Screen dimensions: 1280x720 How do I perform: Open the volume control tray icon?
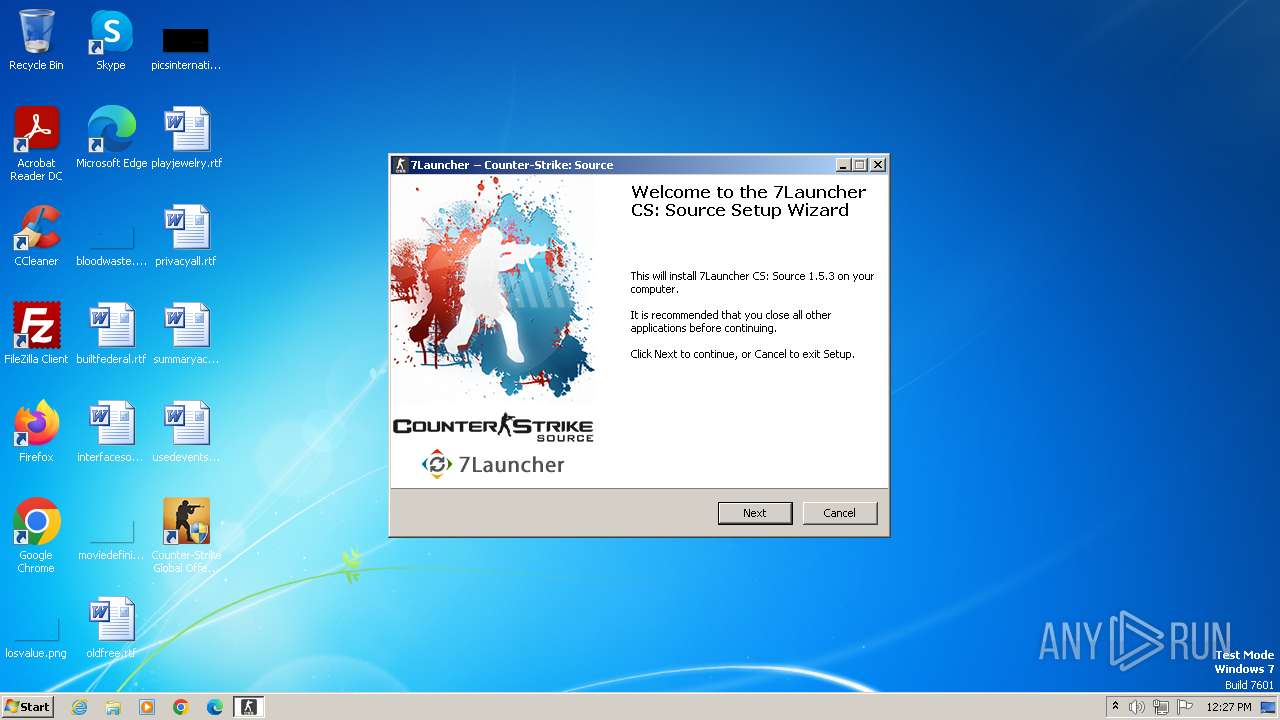pos(1137,707)
